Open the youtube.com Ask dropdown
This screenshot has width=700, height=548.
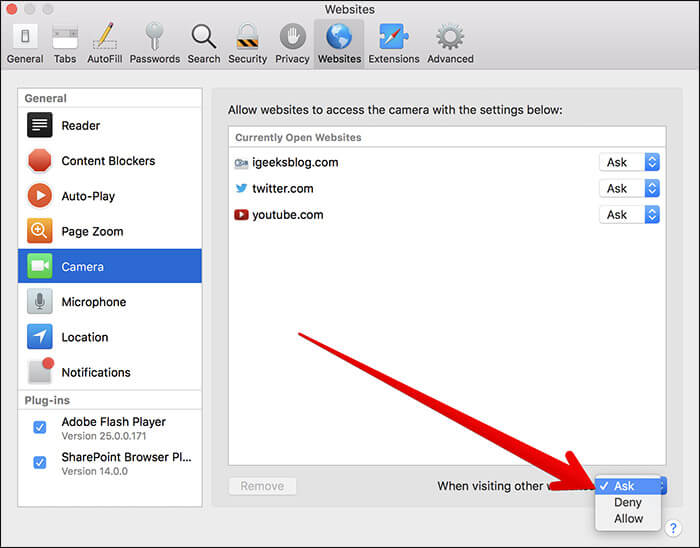pyautogui.click(x=629, y=215)
